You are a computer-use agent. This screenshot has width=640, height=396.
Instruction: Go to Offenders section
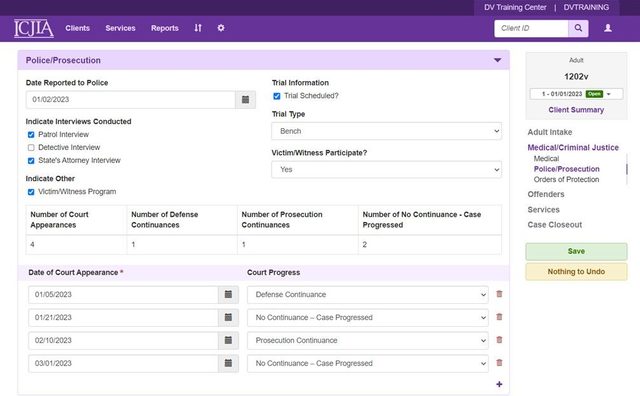pyautogui.click(x=546, y=194)
